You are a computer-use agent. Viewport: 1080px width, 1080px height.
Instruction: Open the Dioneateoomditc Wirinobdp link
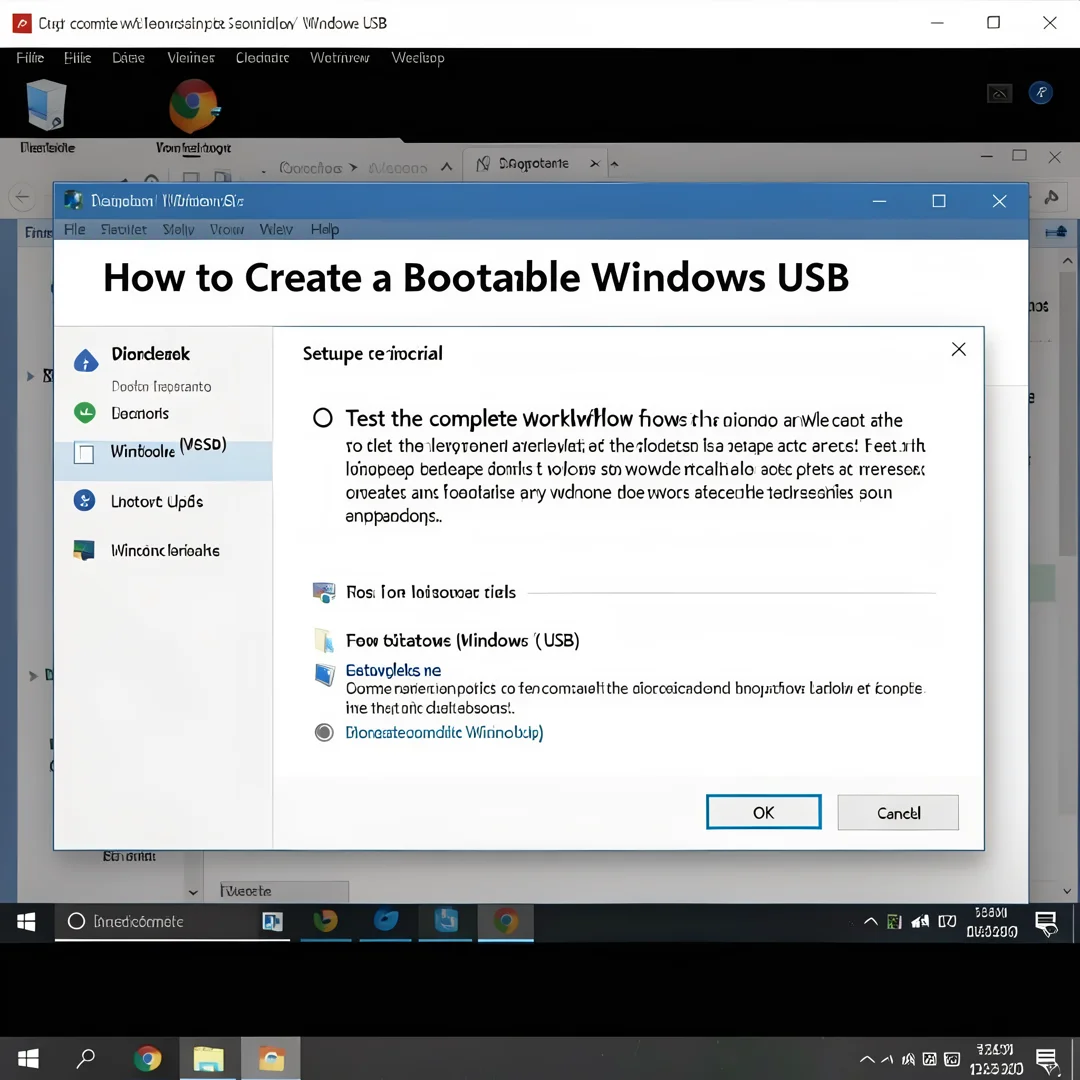coord(444,732)
